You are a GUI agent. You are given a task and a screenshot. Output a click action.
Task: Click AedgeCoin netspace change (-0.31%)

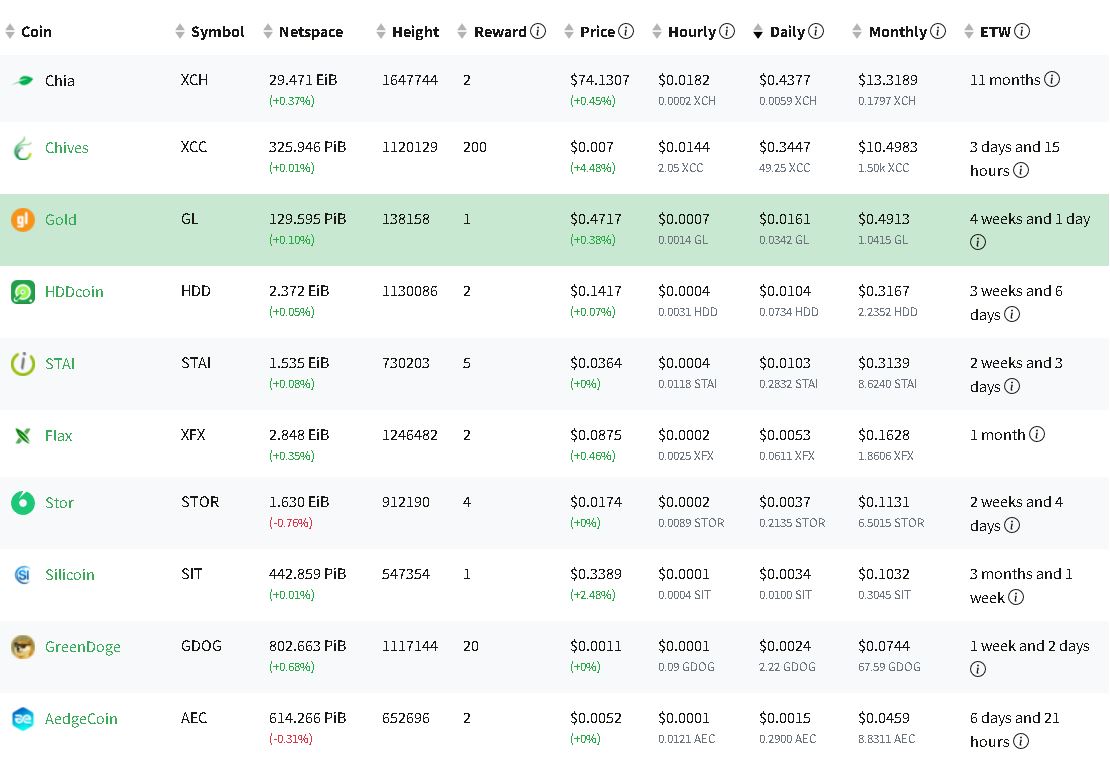(x=290, y=739)
